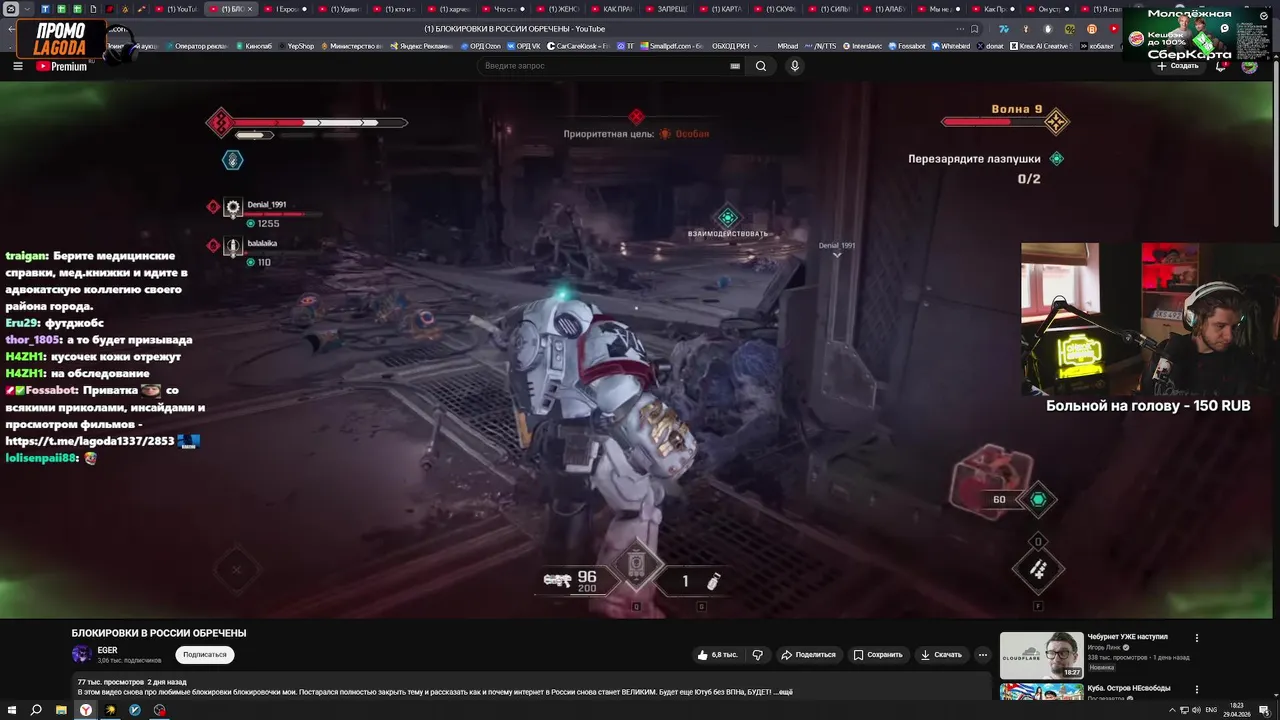This screenshot has height=720, width=1280.
Task: Open the MRoad bookmark
Action: coord(787,46)
